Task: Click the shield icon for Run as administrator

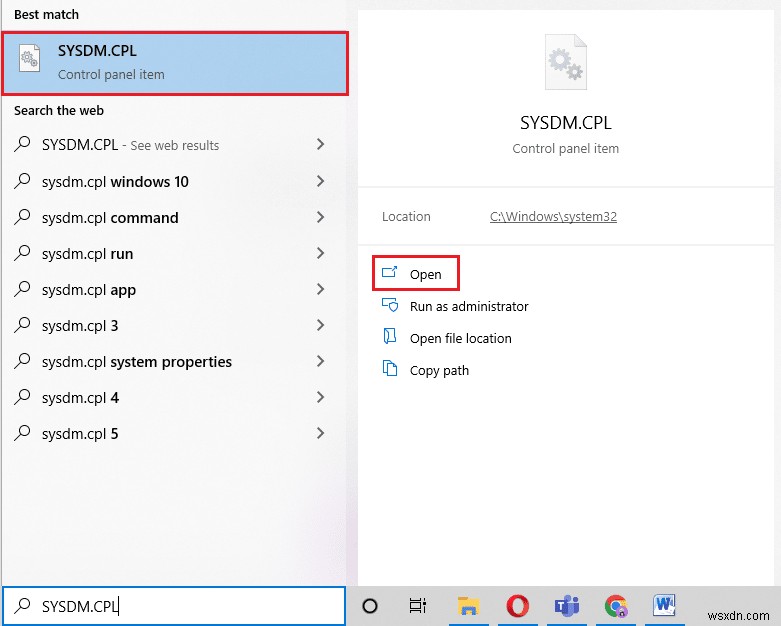Action: pos(390,304)
